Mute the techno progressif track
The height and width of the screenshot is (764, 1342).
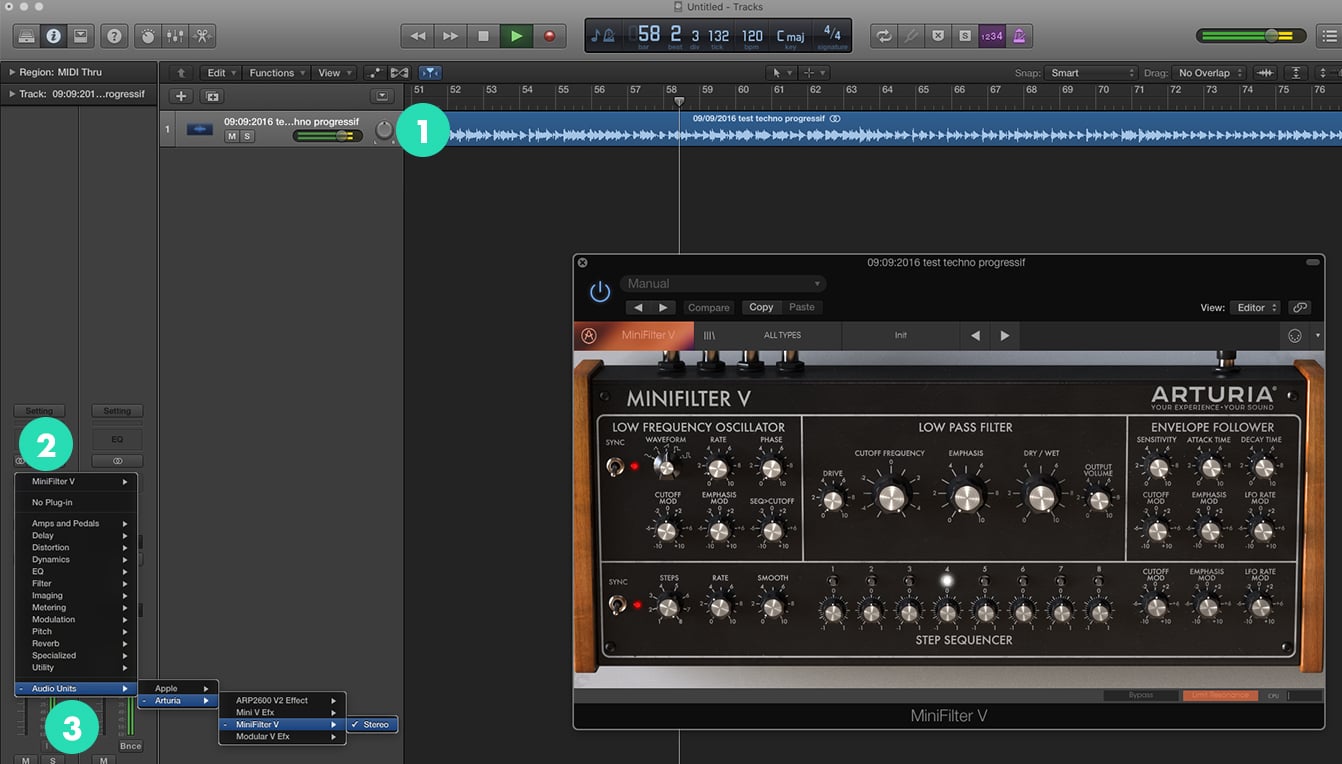click(232, 136)
